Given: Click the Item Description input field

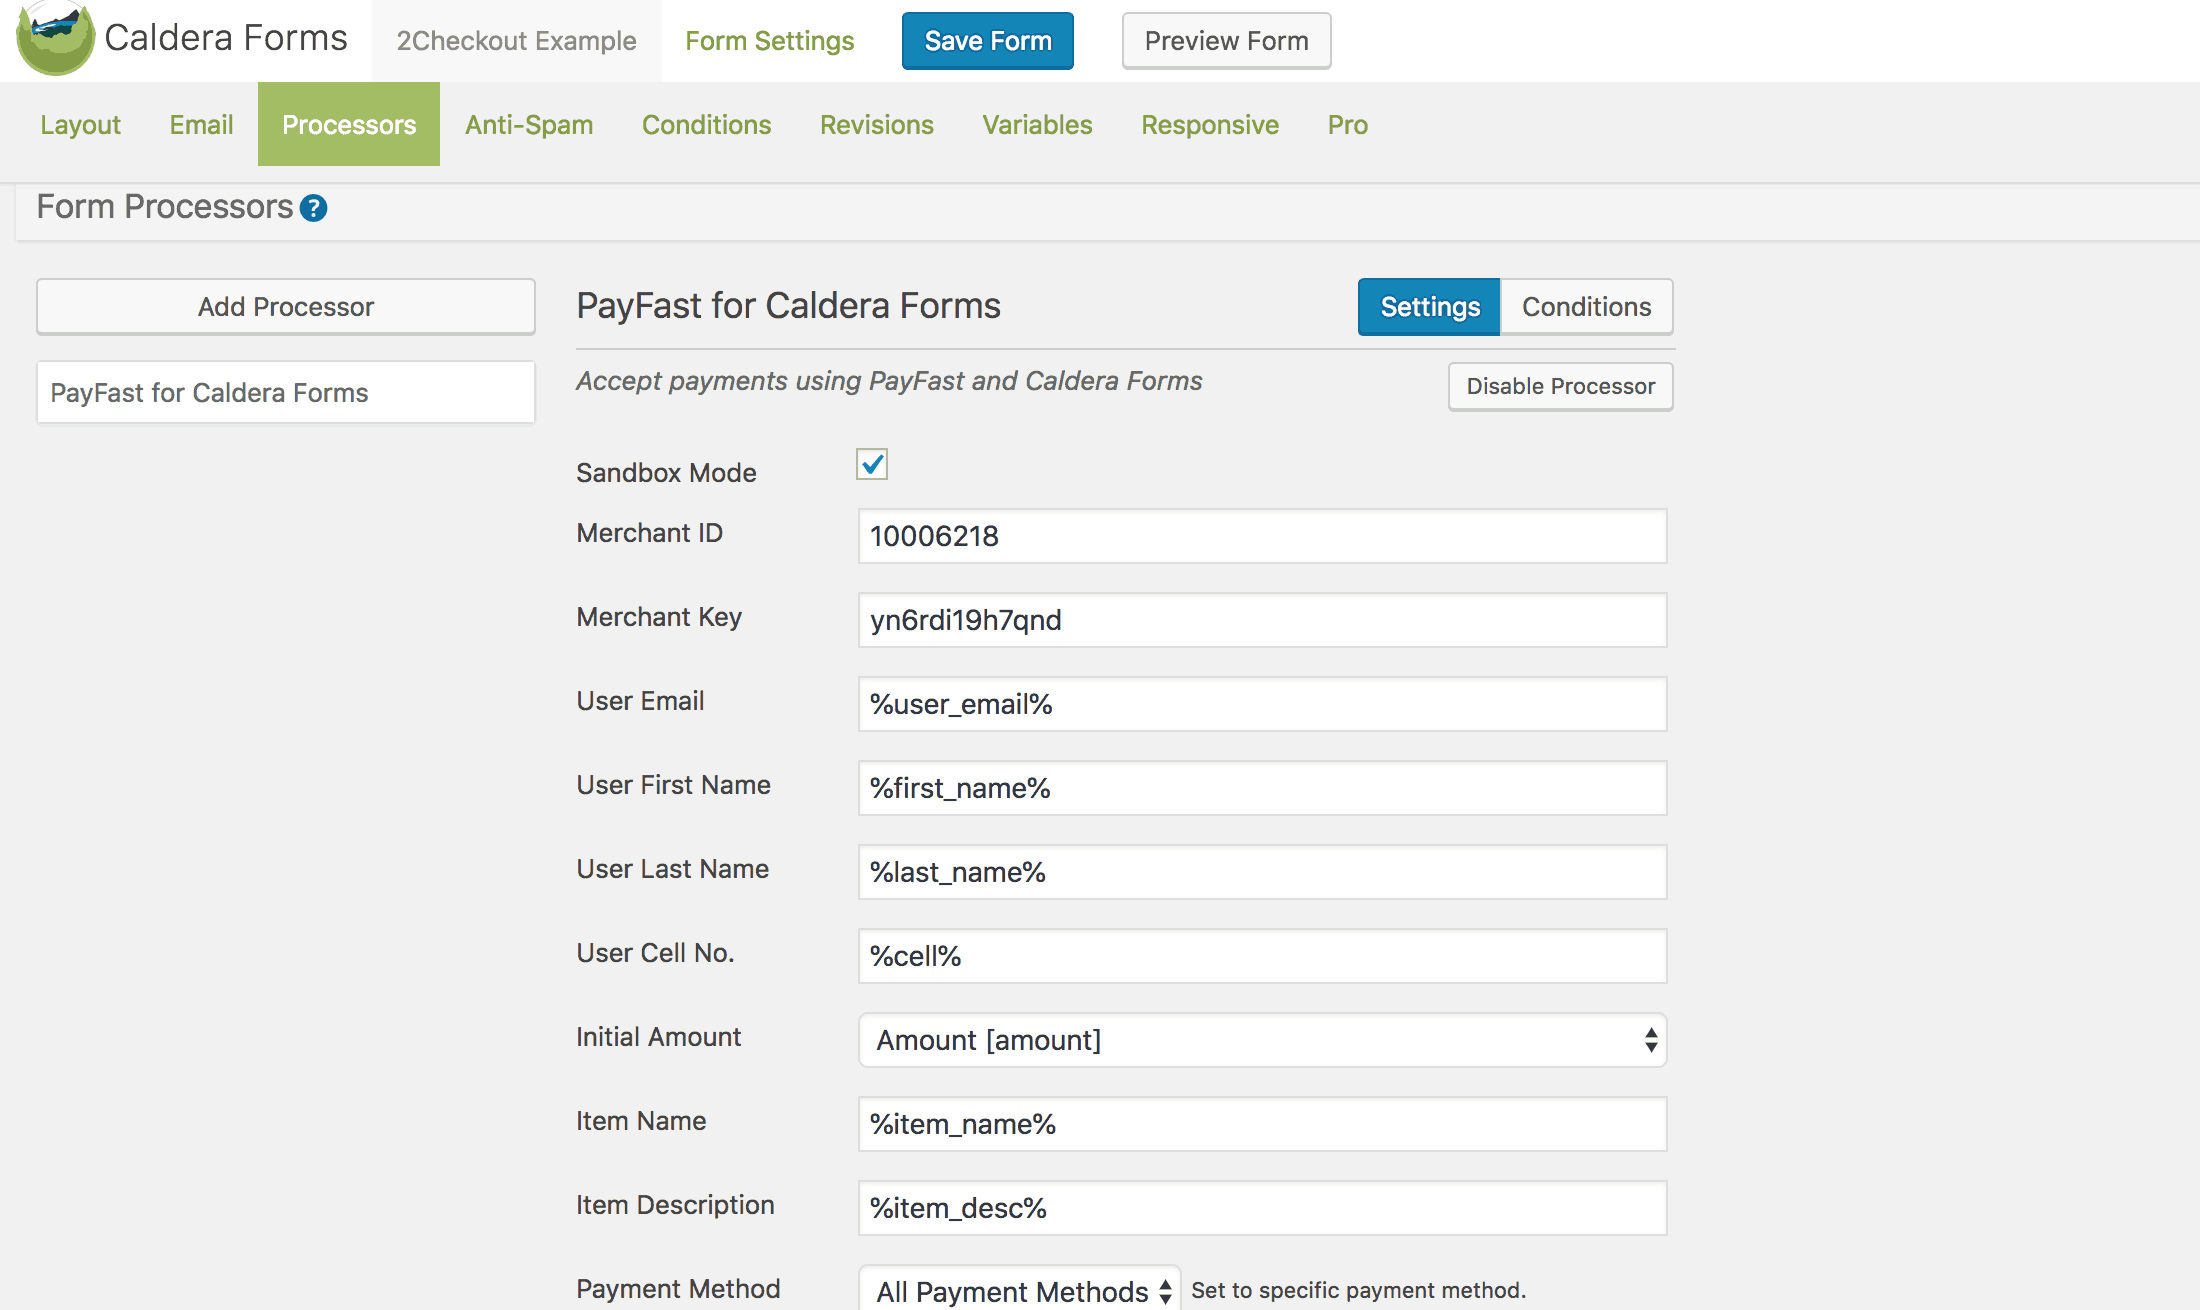Looking at the screenshot, I should pyautogui.click(x=1262, y=1208).
